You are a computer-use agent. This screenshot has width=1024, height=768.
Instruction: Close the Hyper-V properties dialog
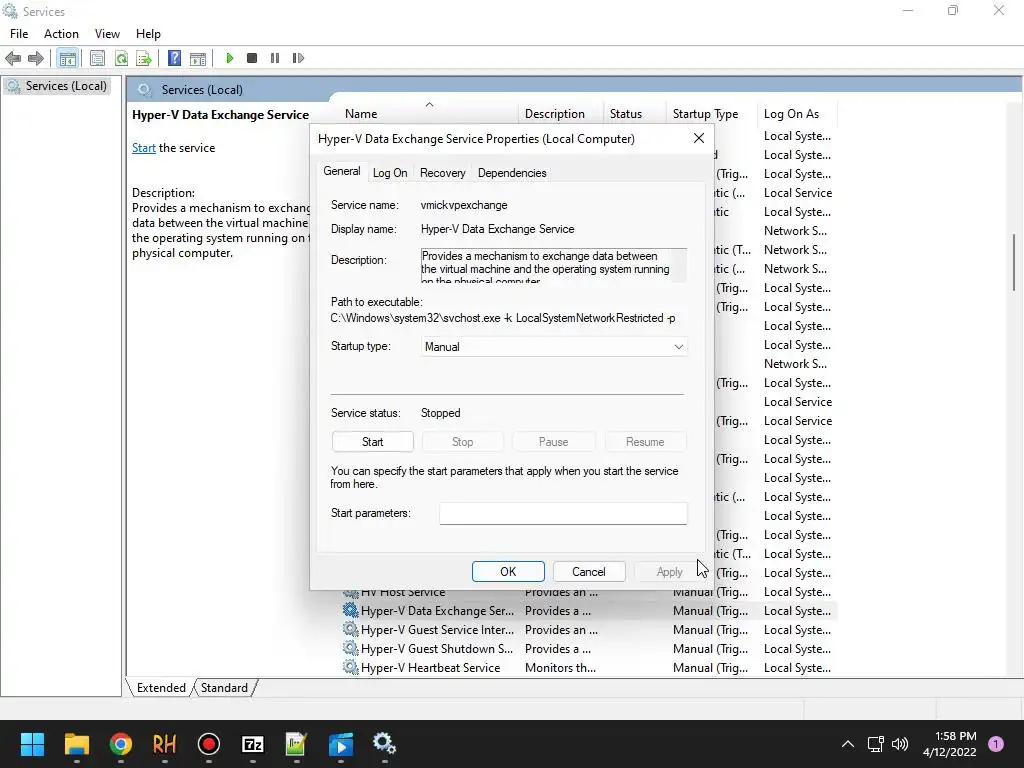(699, 138)
